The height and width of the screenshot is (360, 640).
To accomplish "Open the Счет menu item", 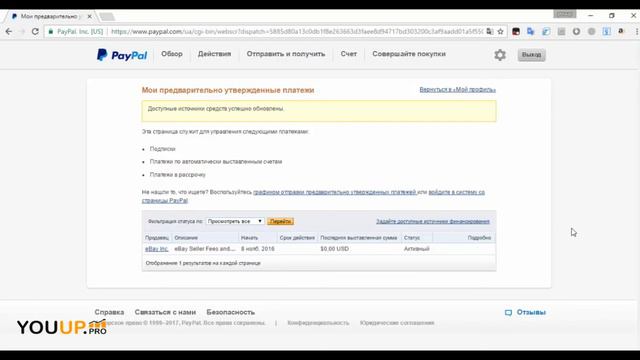I will [349, 54].
